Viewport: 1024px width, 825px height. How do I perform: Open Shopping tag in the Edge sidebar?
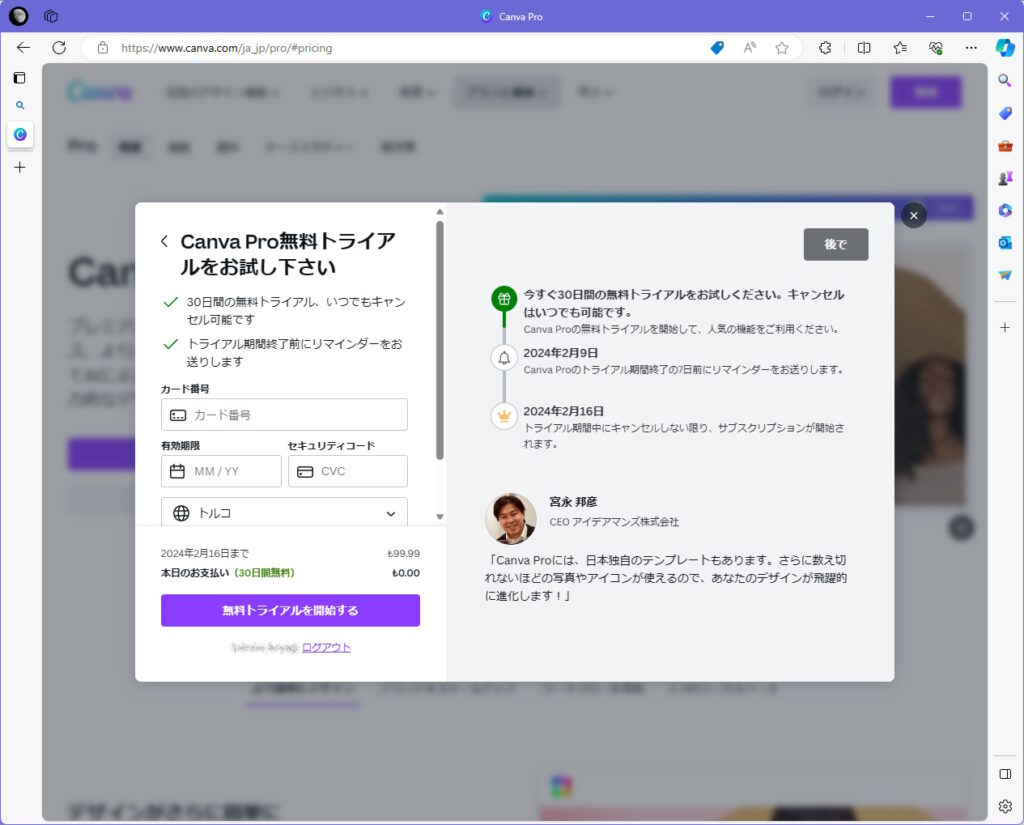pyautogui.click(x=1005, y=113)
